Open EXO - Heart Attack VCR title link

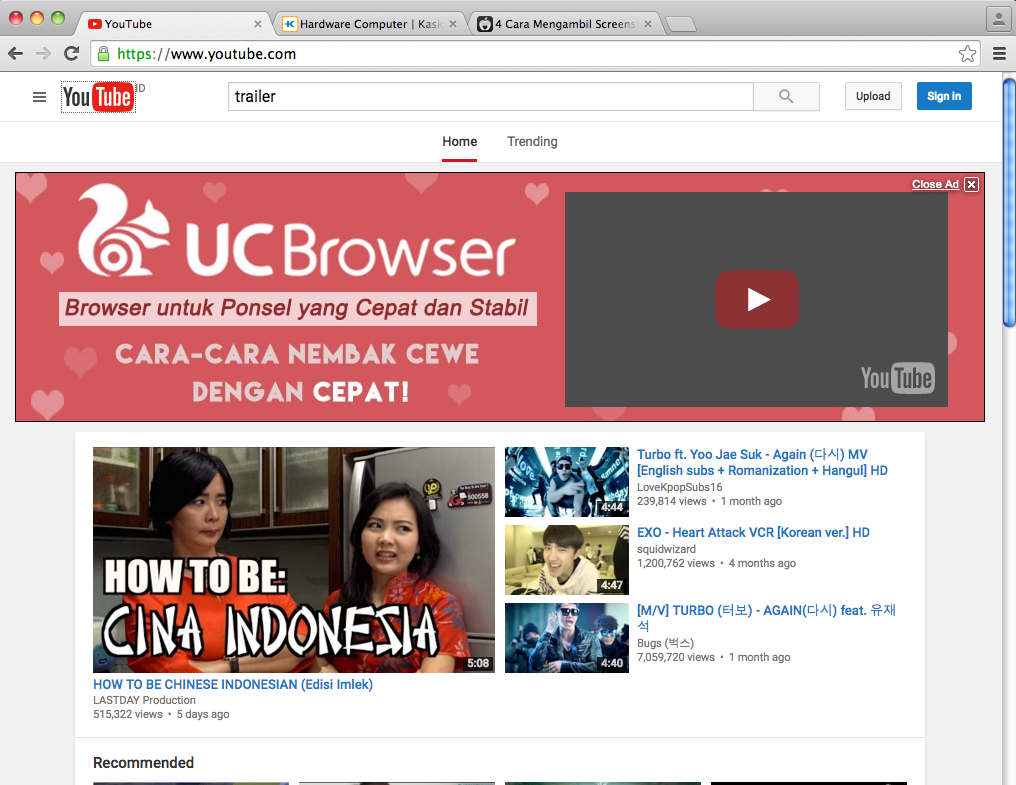pos(753,532)
